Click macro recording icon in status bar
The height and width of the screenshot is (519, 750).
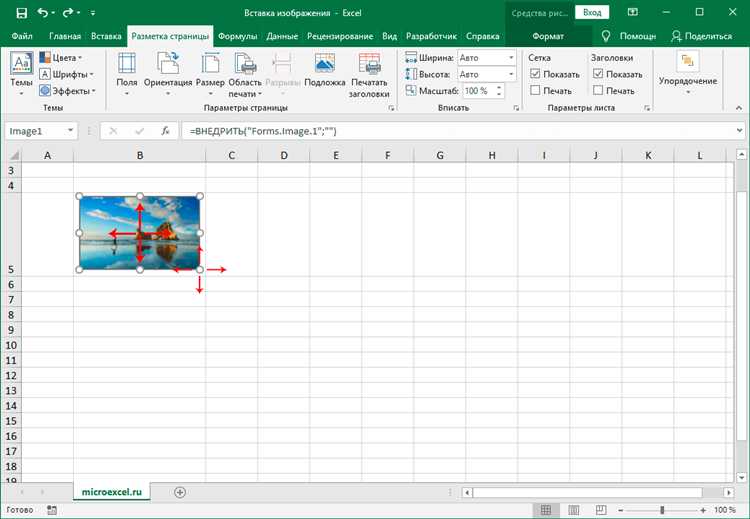click(x=52, y=510)
